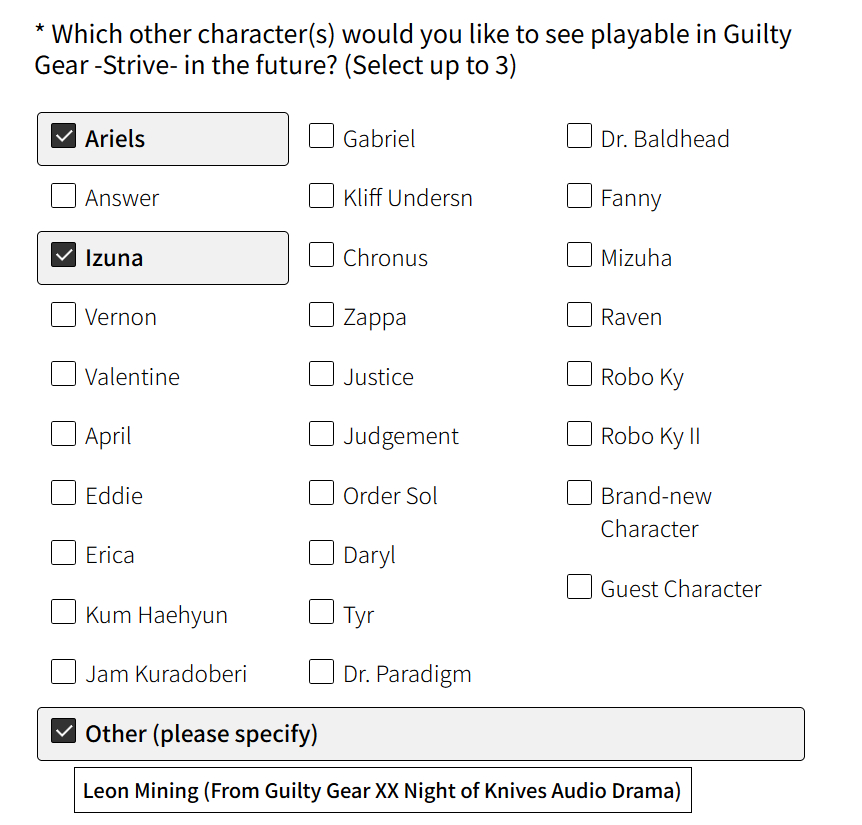Image resolution: width=862 pixels, height=825 pixels.
Task: Check the Valentine box
Action: pyautogui.click(x=64, y=375)
